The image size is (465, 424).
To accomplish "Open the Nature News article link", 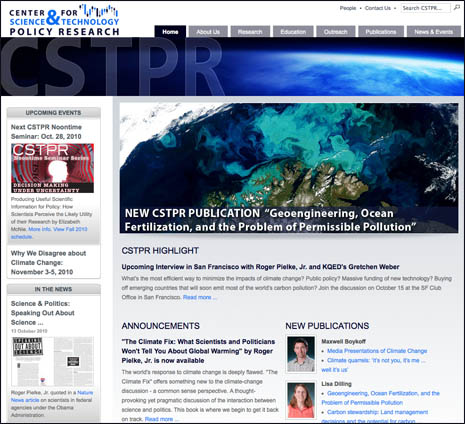I will click(x=52, y=396).
